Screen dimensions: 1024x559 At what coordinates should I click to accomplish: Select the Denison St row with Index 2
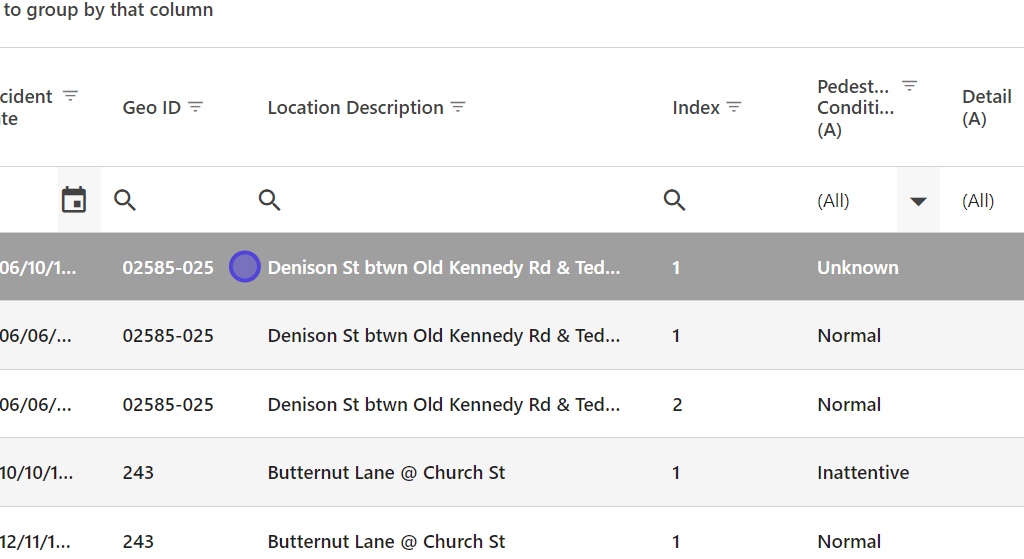pos(500,405)
